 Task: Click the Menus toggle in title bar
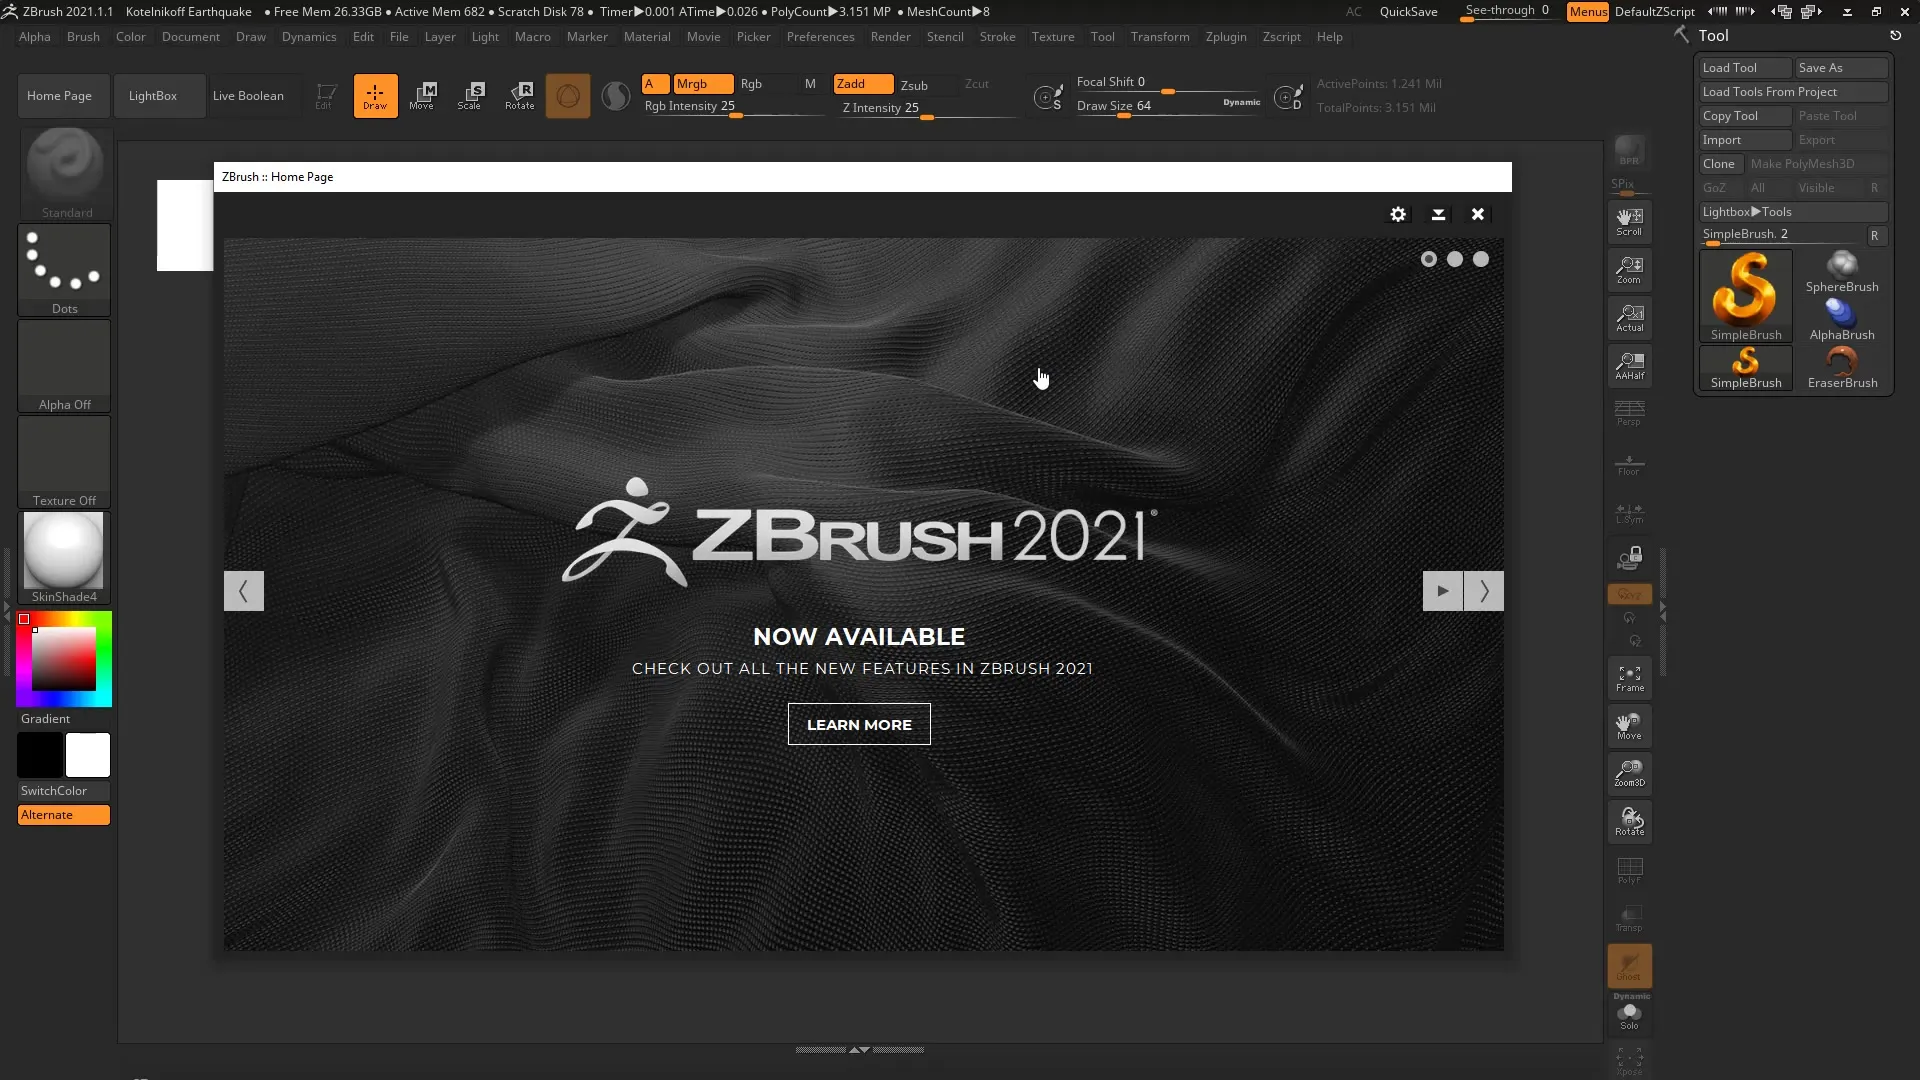tap(1588, 12)
